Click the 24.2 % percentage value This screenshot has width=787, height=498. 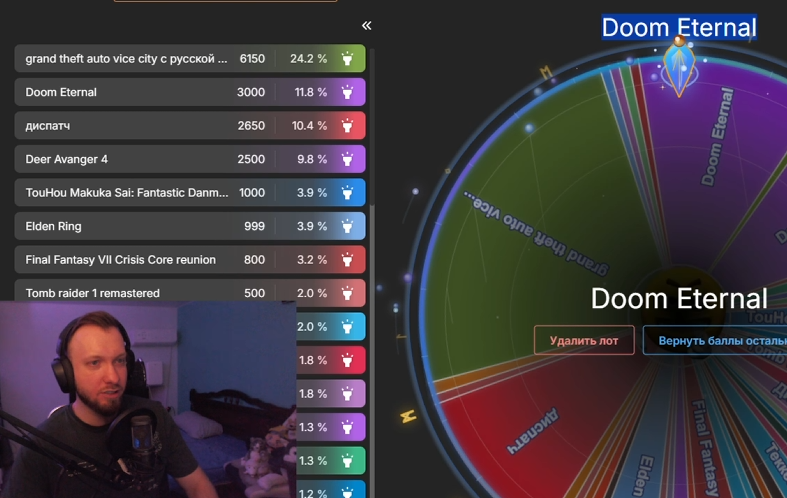(309, 59)
